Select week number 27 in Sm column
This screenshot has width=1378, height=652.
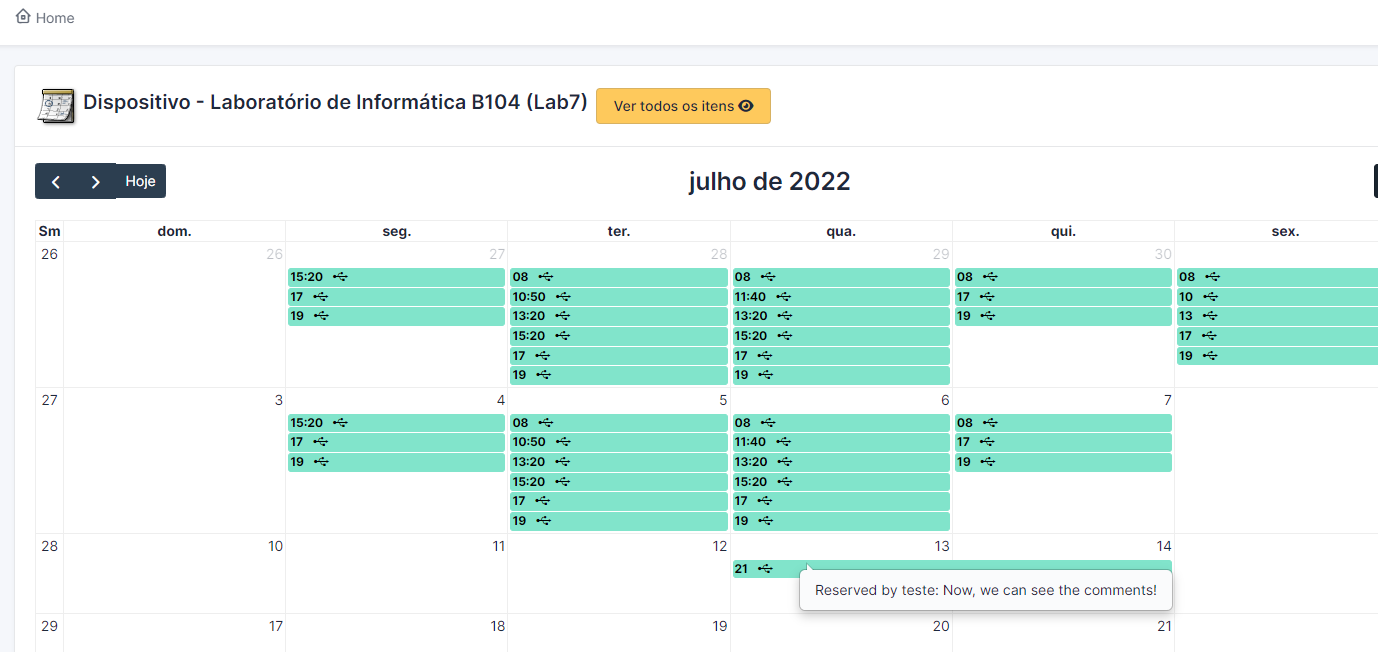pos(49,400)
